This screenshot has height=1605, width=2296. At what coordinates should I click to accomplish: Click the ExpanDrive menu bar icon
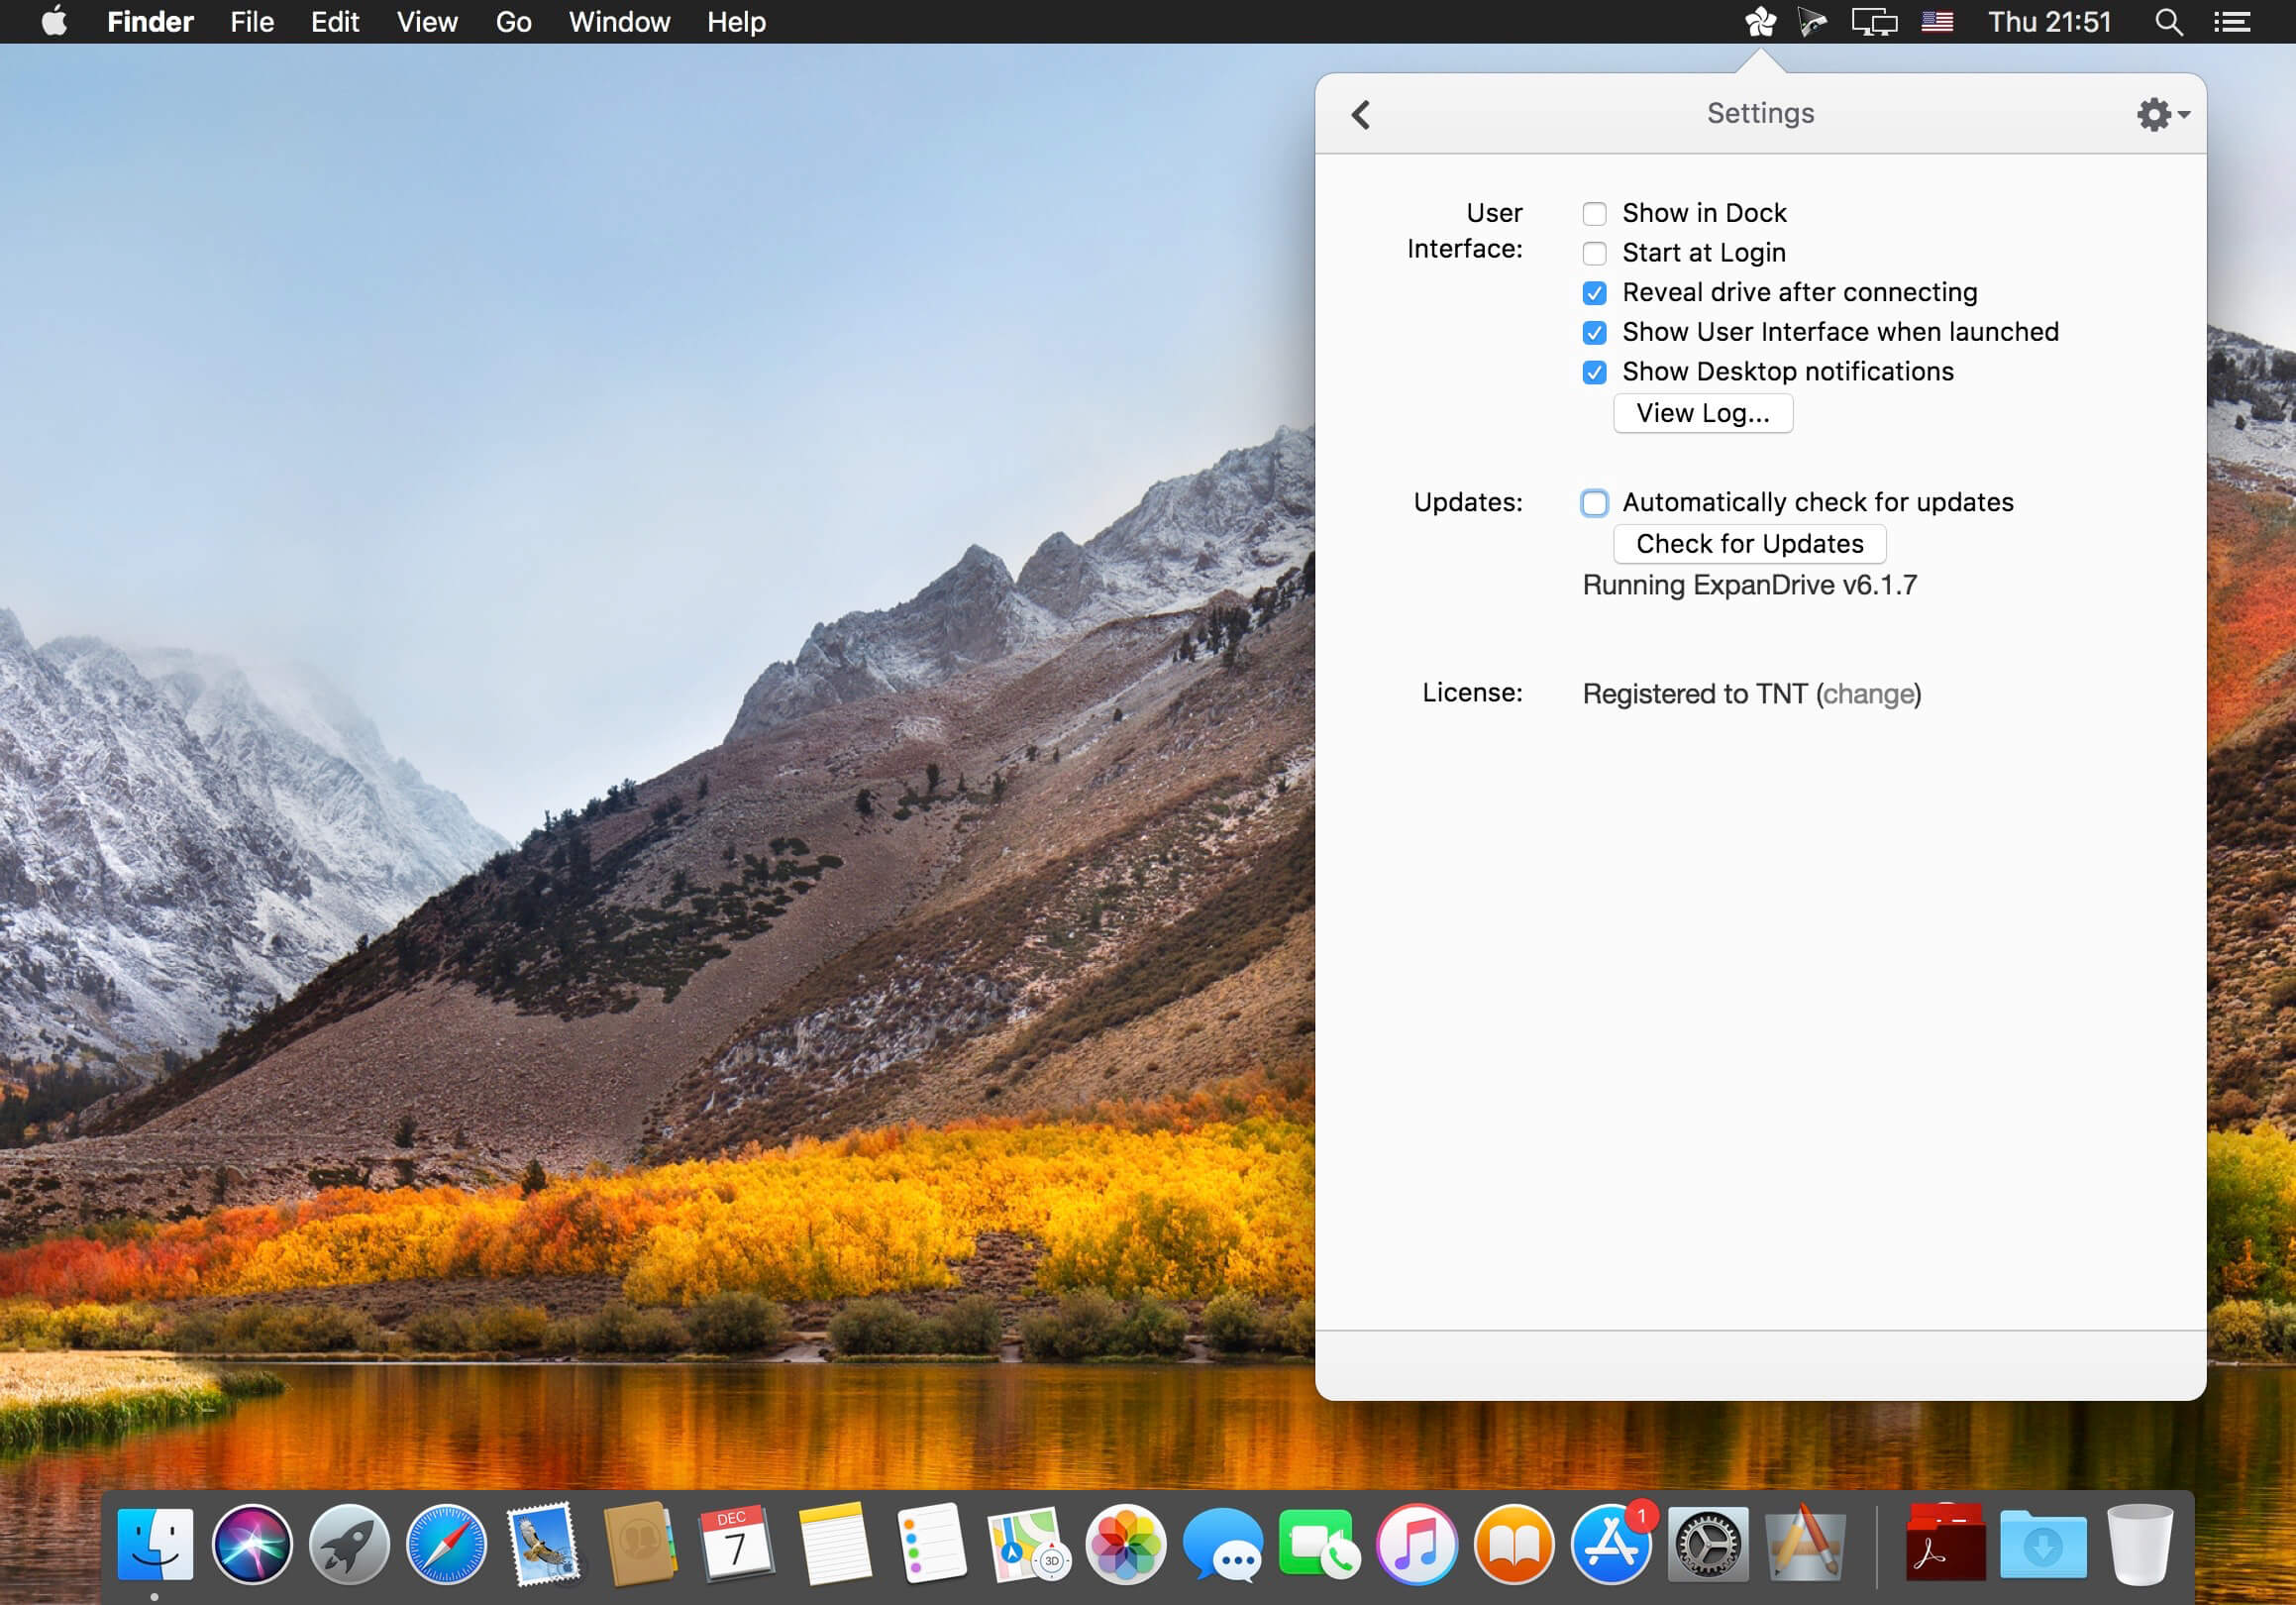(x=1760, y=22)
